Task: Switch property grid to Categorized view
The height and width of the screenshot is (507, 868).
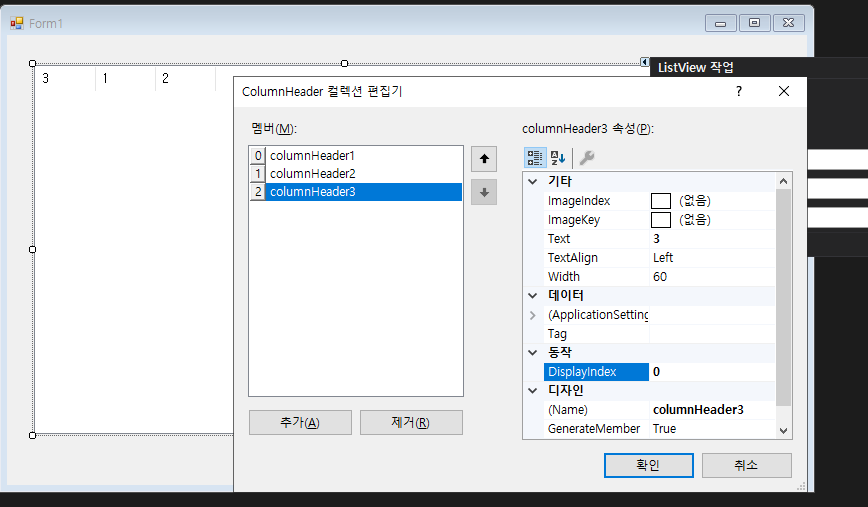Action: 535,158
